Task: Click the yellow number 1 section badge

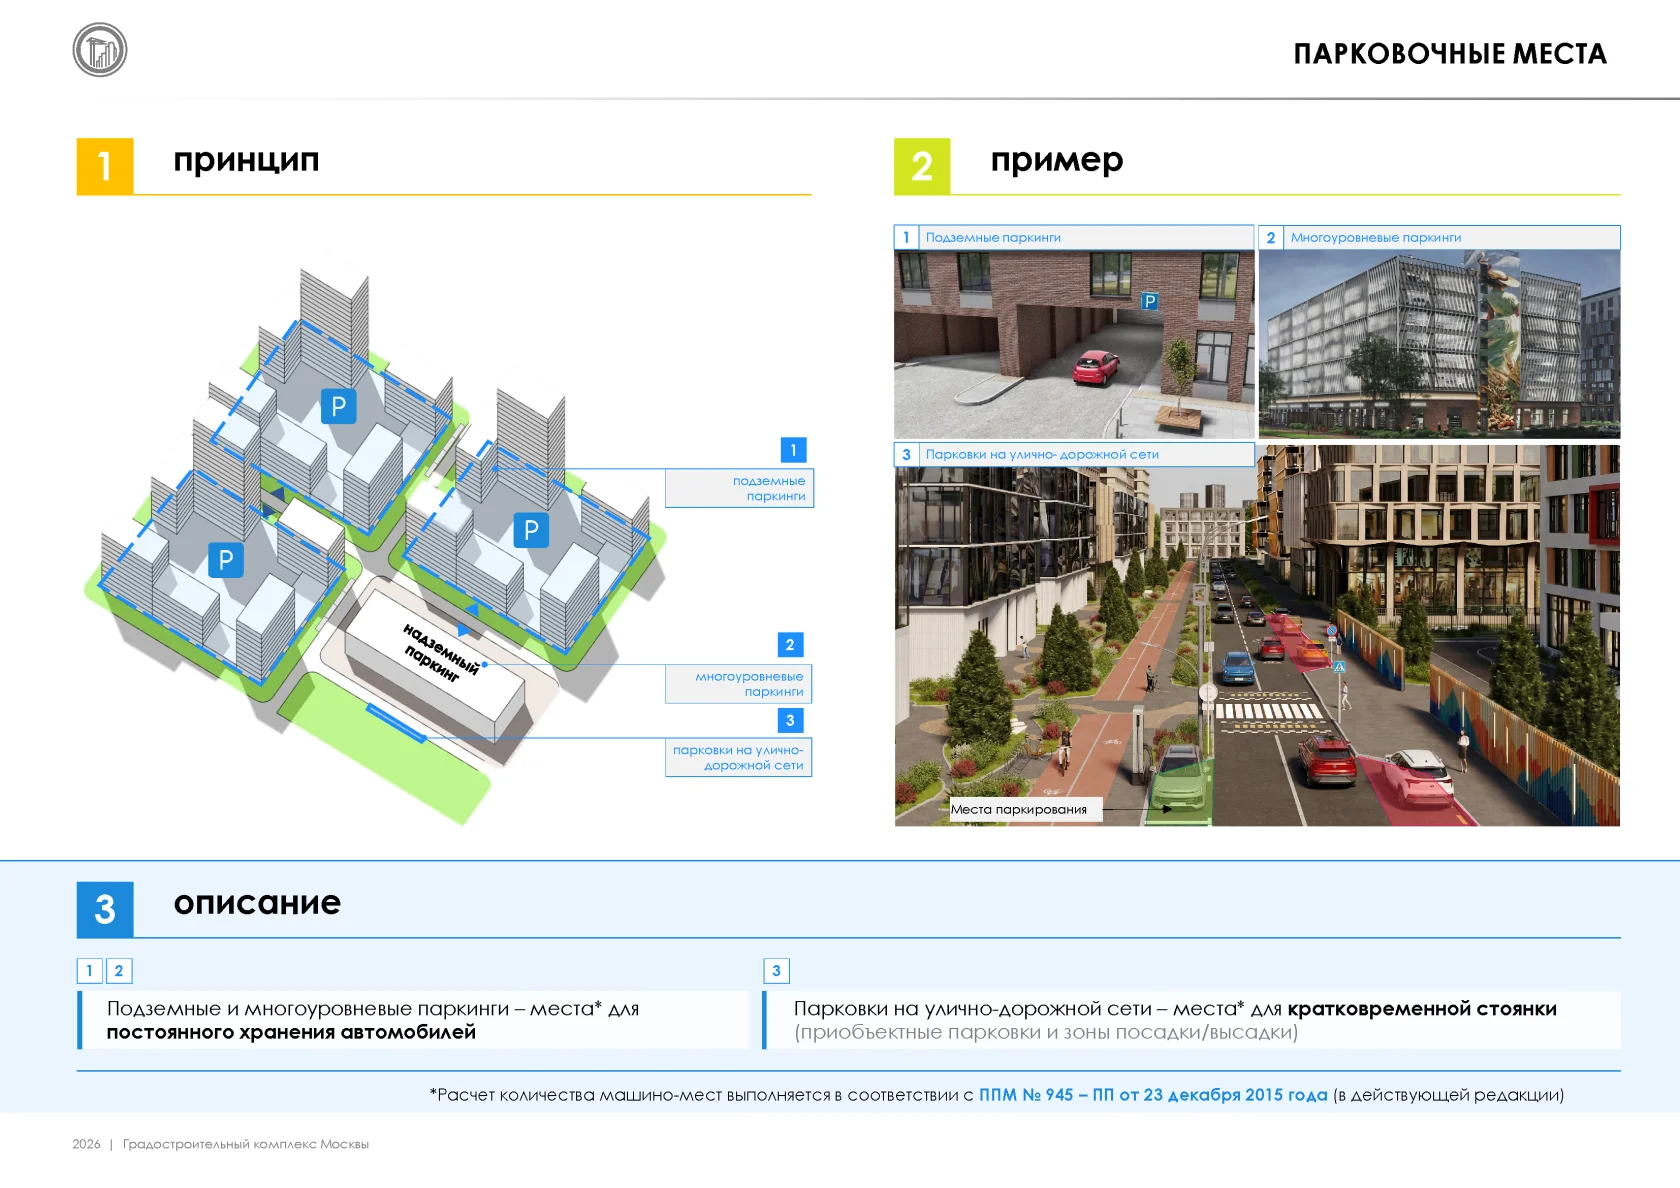Action: click(105, 166)
